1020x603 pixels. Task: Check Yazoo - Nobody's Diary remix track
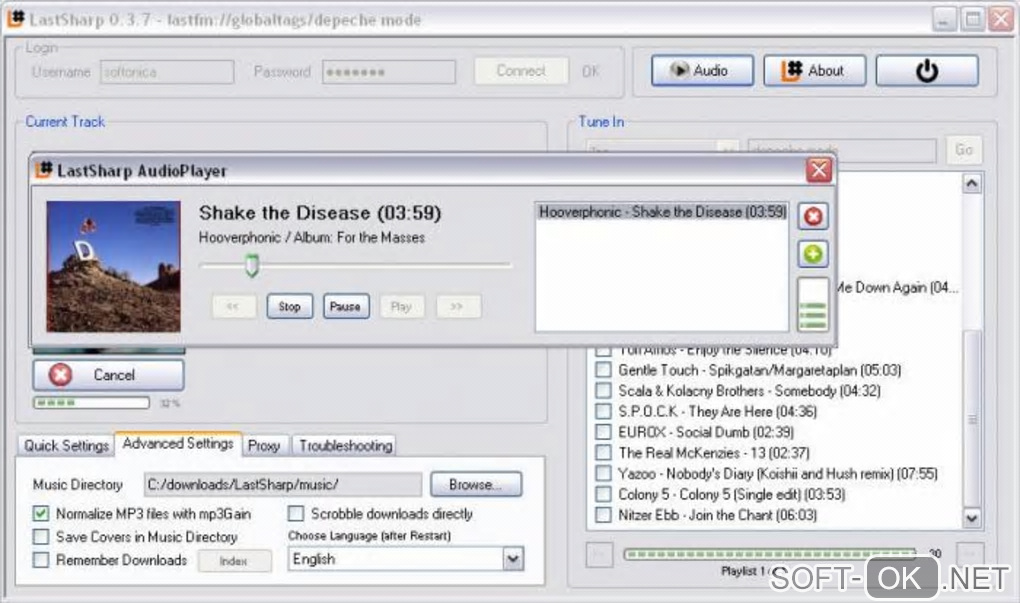pos(604,474)
